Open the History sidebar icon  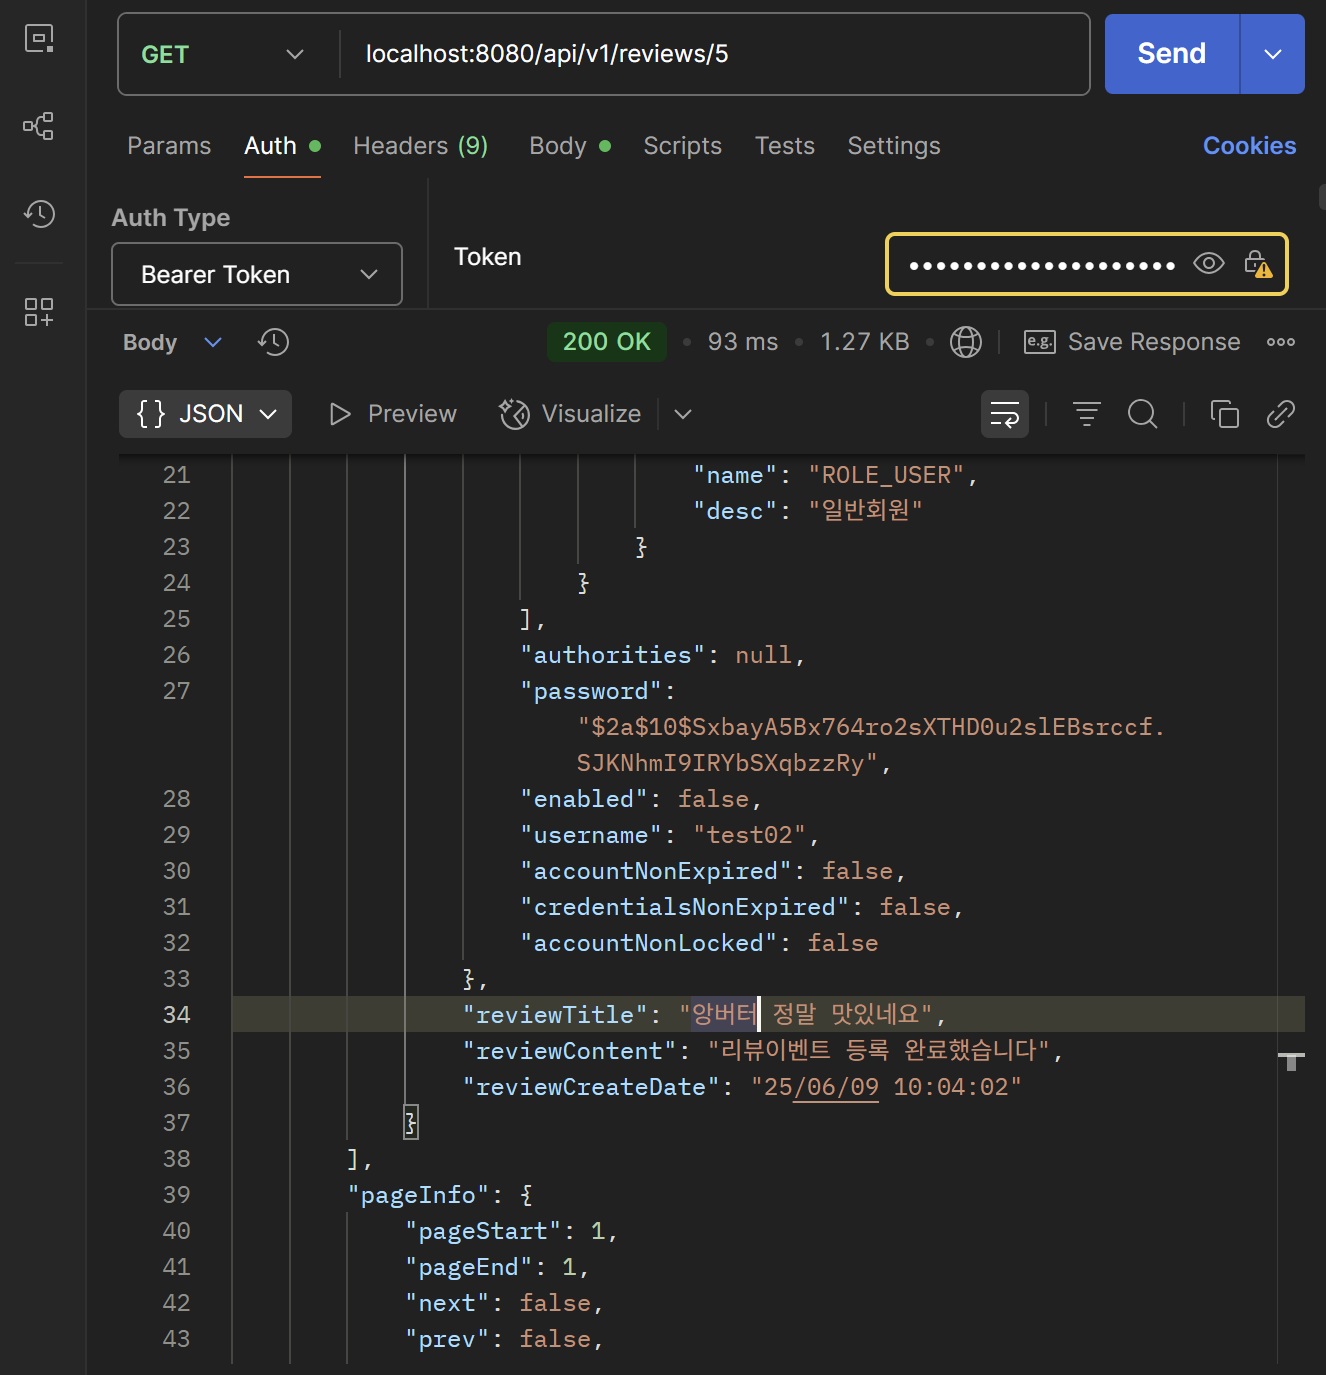(39, 213)
